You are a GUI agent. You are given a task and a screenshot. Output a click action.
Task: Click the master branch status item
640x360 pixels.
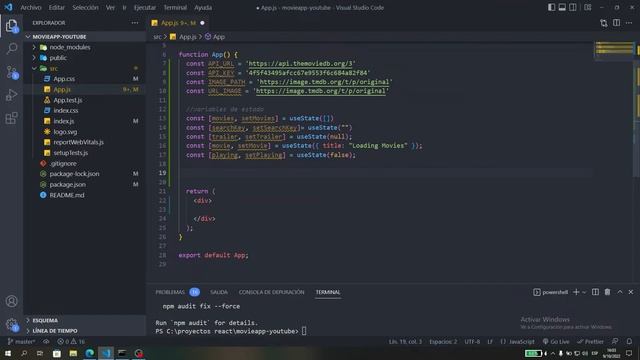coord(21,342)
